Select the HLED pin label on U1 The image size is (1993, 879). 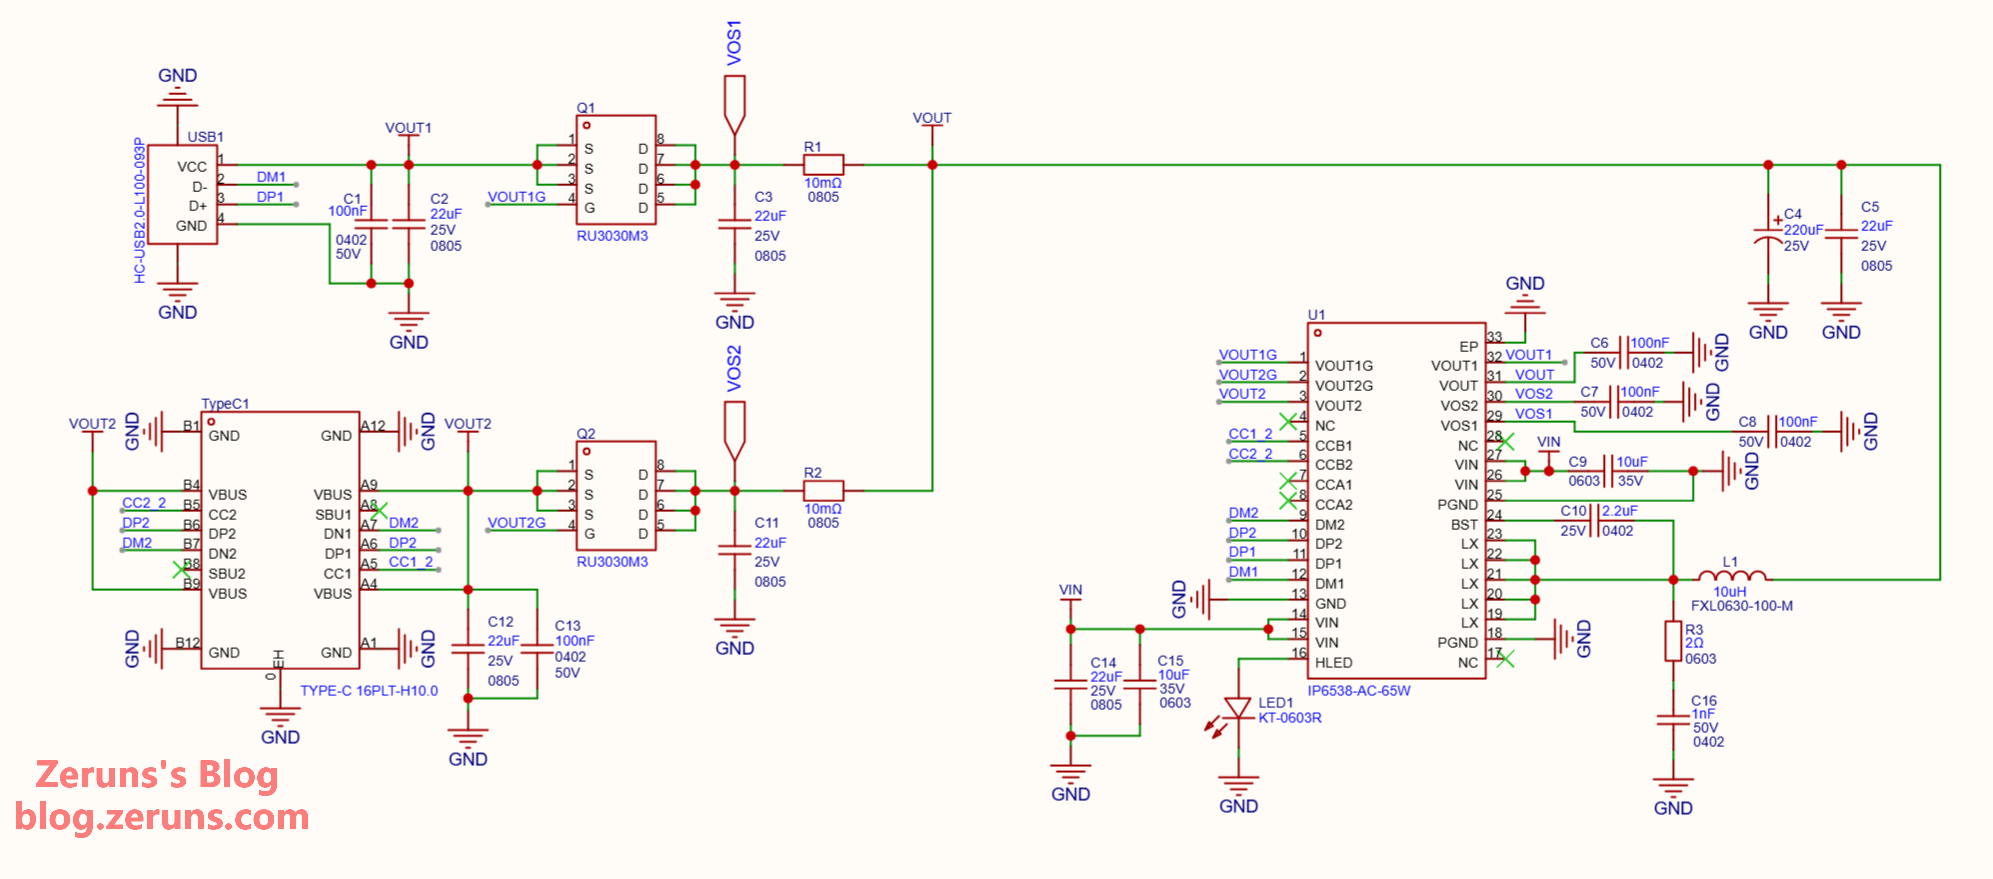[x=1333, y=663]
